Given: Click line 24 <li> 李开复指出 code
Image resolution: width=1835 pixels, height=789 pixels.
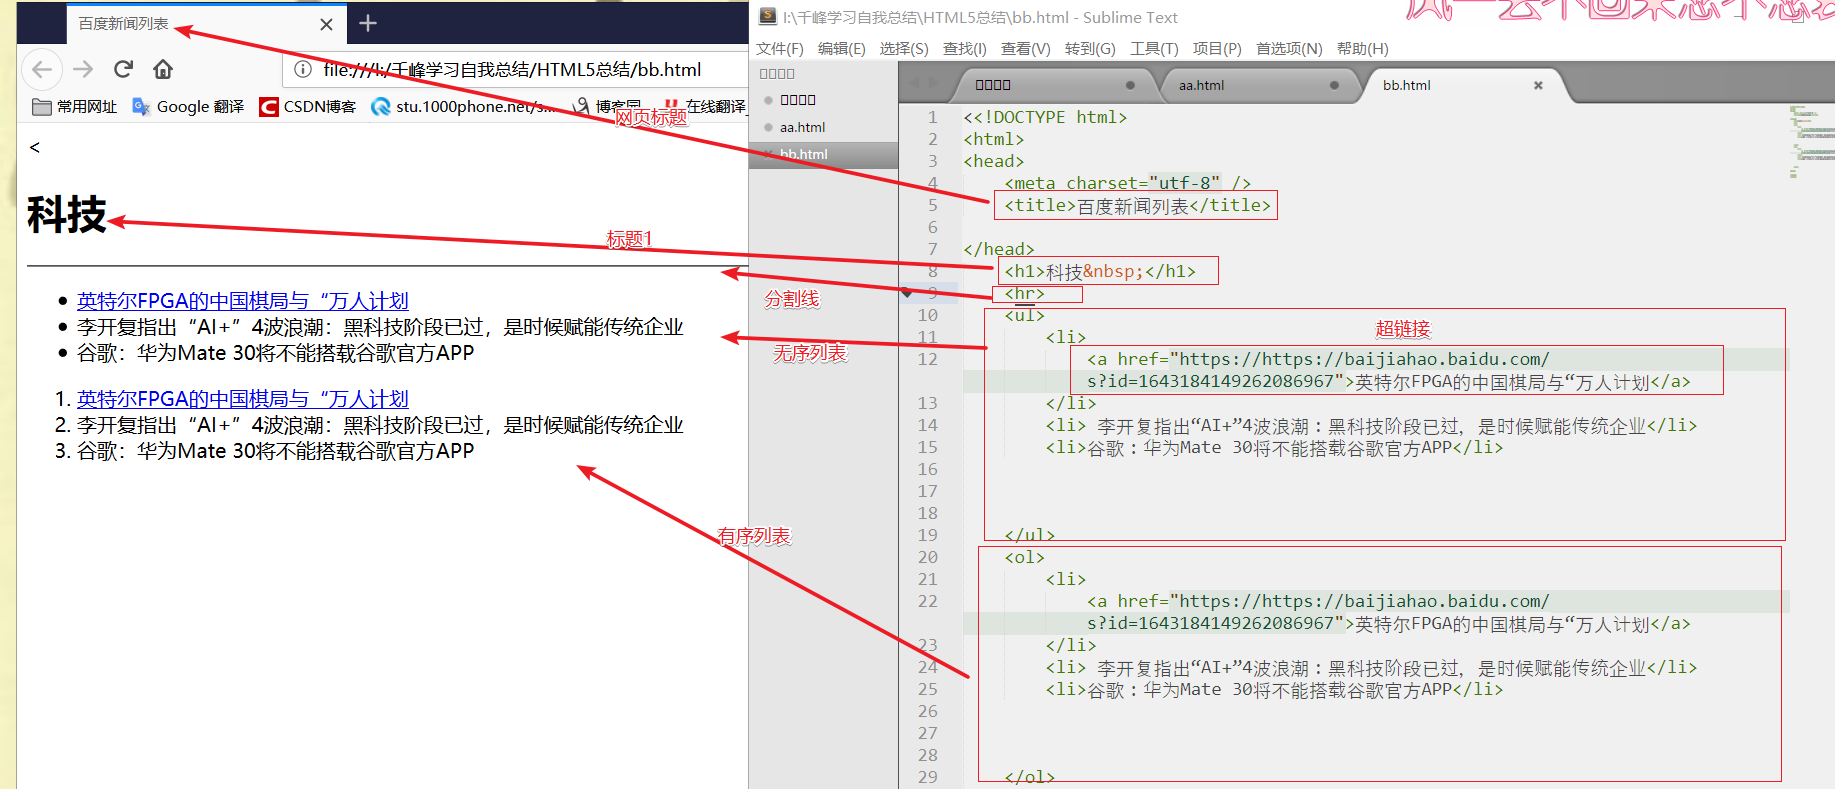Looking at the screenshot, I should point(1371,667).
